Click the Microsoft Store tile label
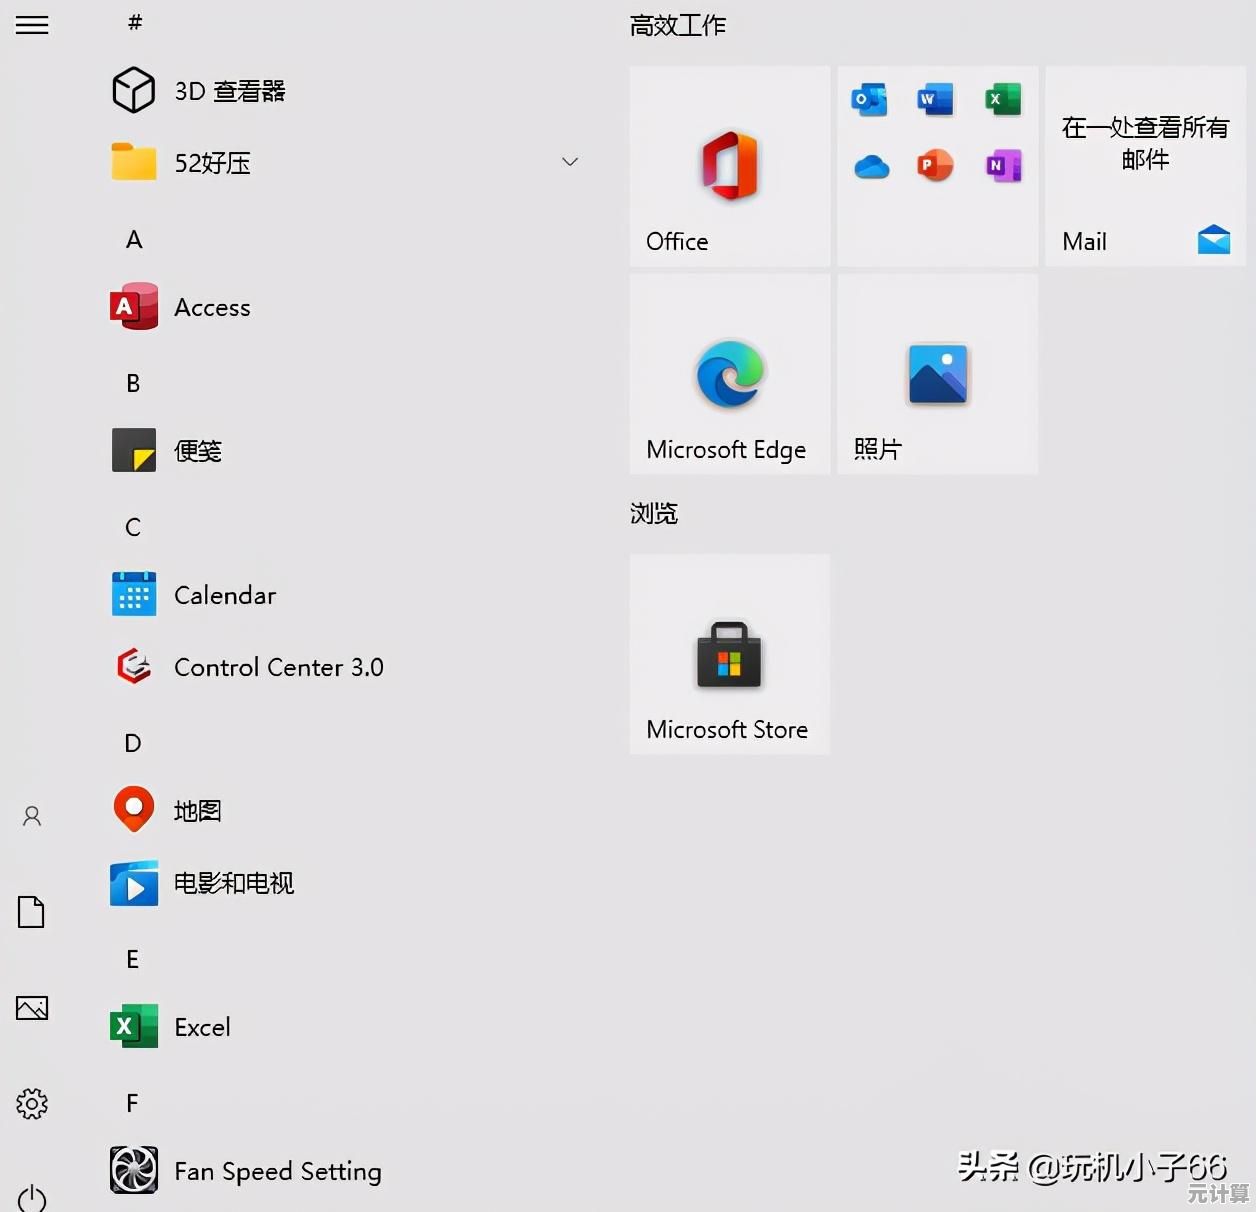Screen dimensions: 1256x1212 [x=727, y=730]
